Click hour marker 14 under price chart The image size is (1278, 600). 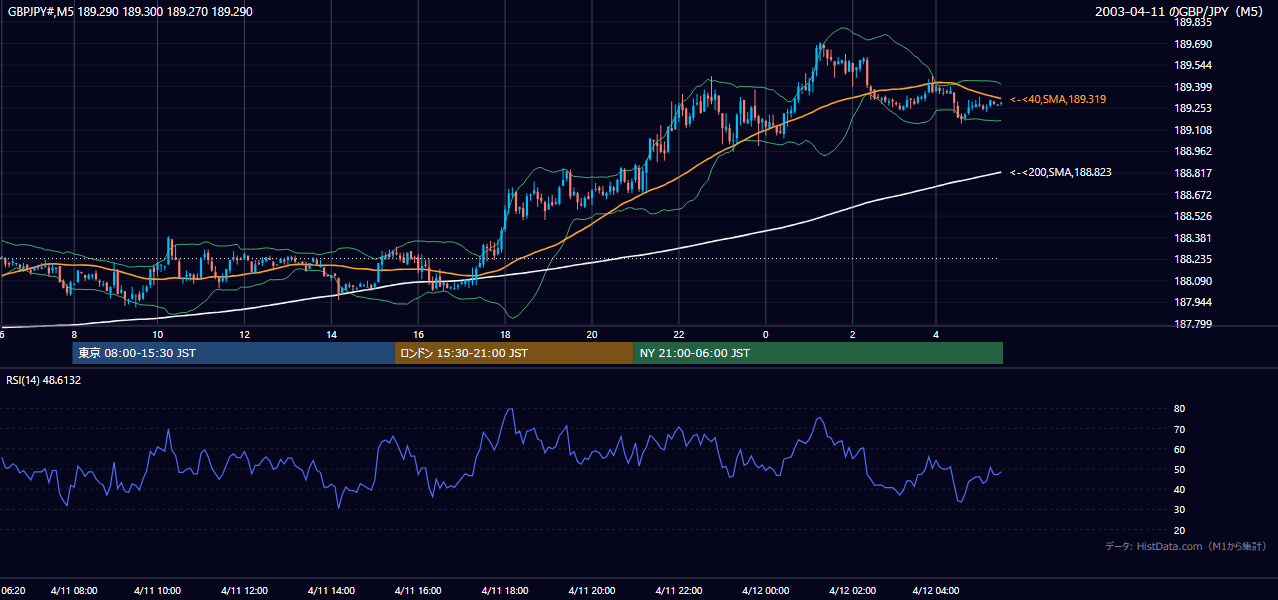331,334
